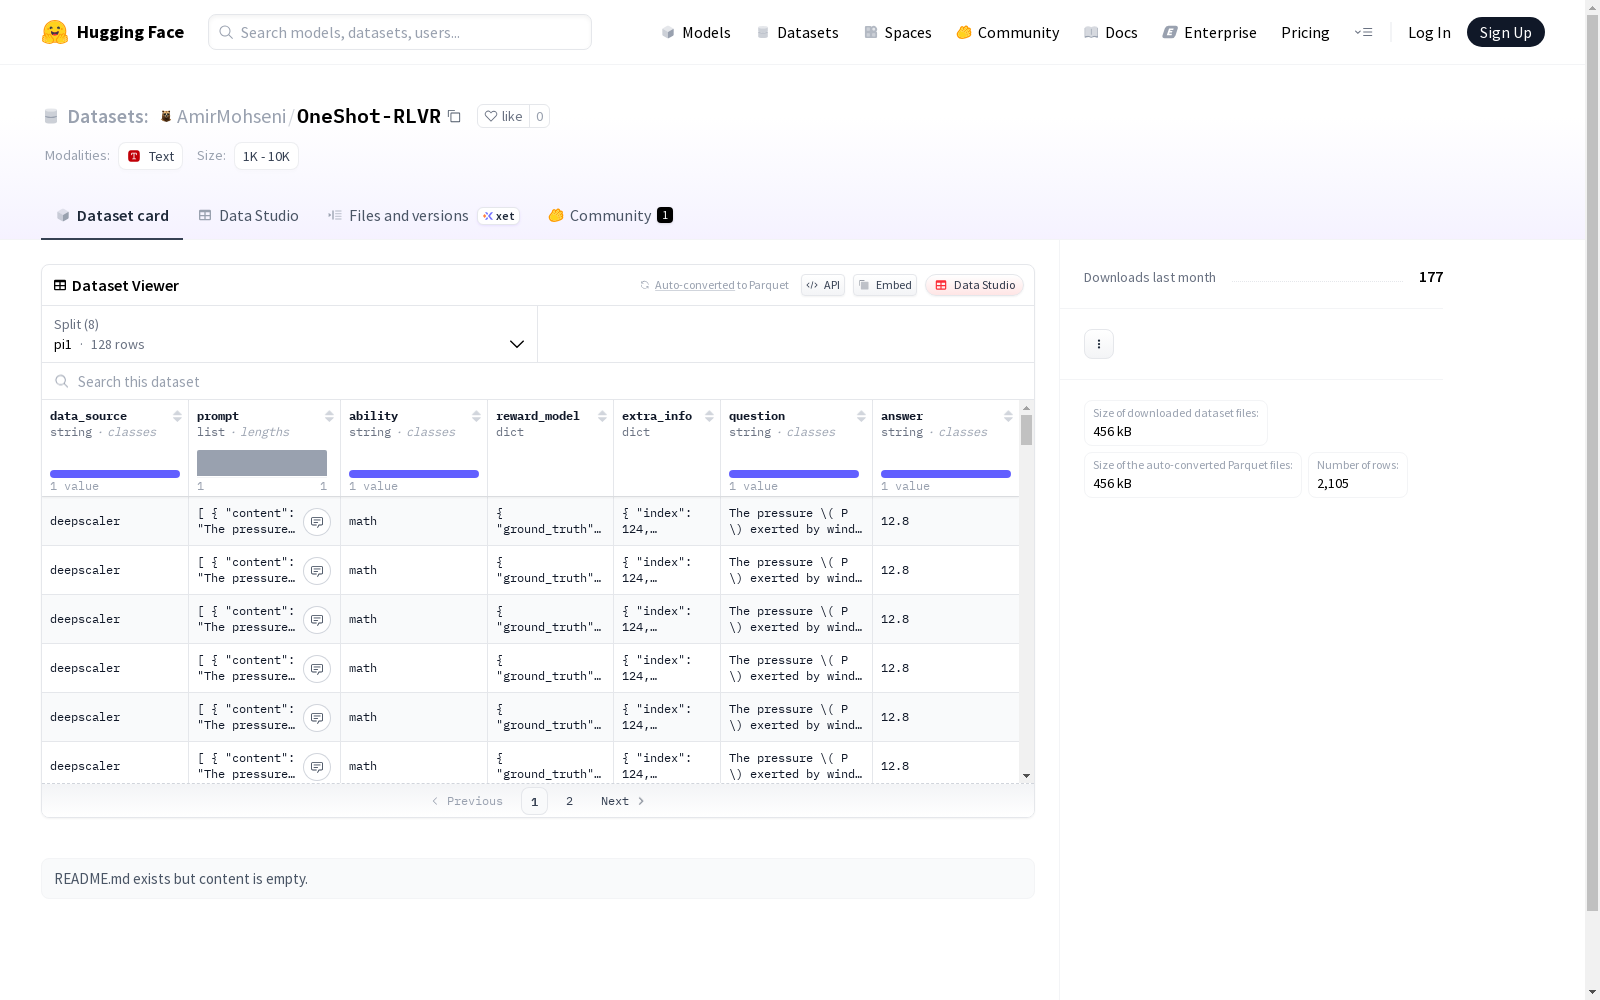
Task: Open chat view icon in second prompt row
Action: [317, 571]
